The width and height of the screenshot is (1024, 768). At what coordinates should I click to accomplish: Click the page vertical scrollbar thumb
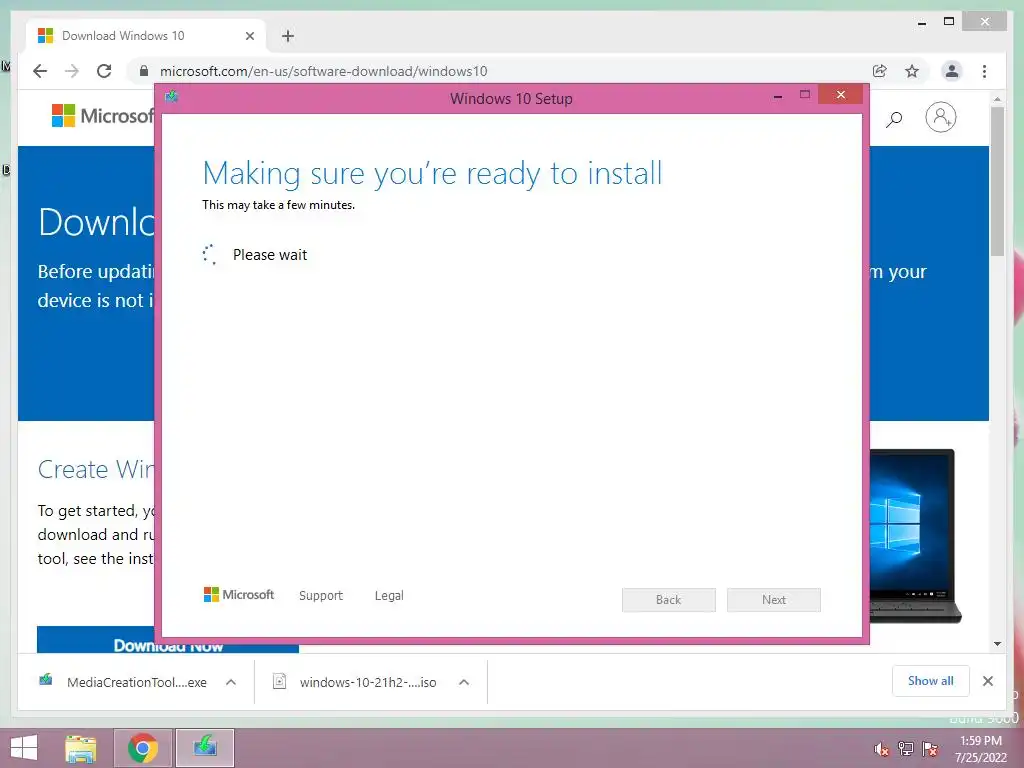(997, 182)
